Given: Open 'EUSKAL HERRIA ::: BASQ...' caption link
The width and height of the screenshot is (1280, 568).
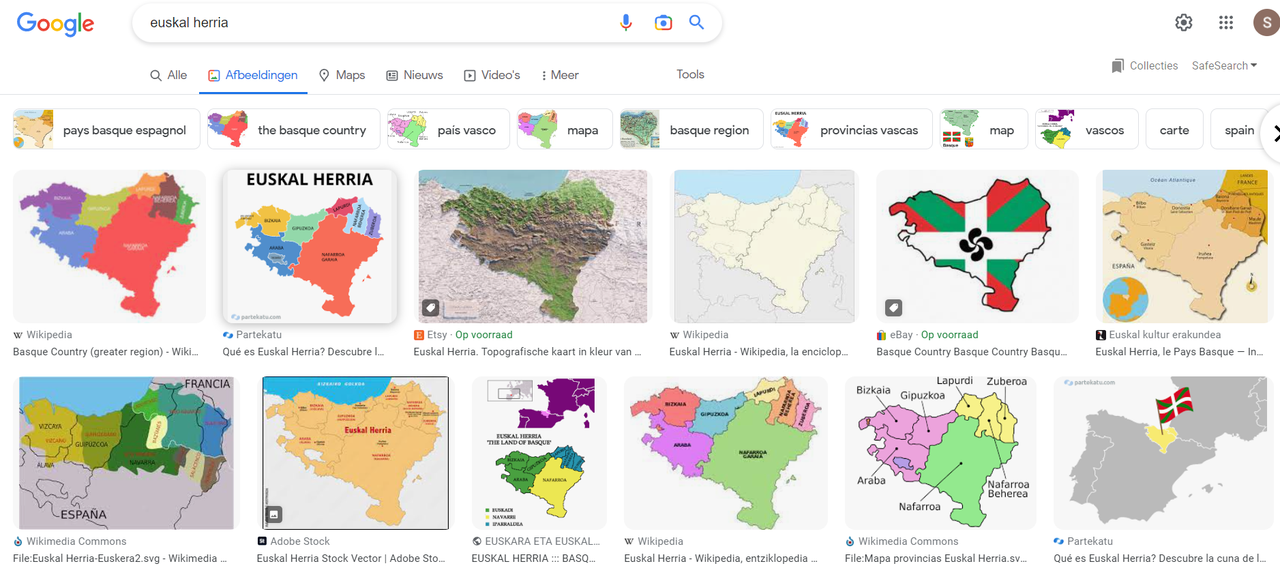Looking at the screenshot, I should tap(536, 558).
